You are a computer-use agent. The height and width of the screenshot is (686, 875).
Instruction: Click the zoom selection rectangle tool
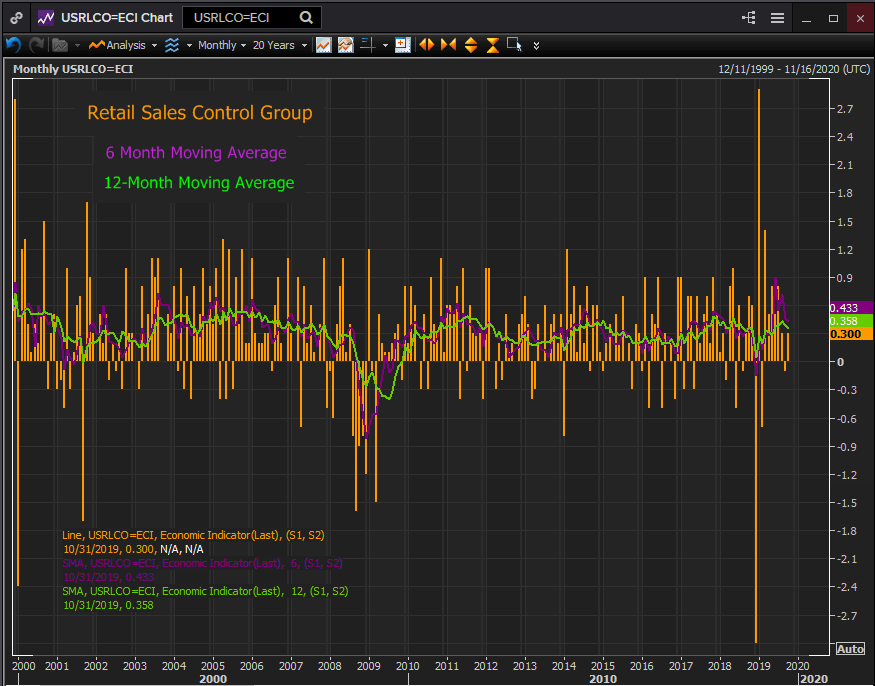[x=515, y=45]
